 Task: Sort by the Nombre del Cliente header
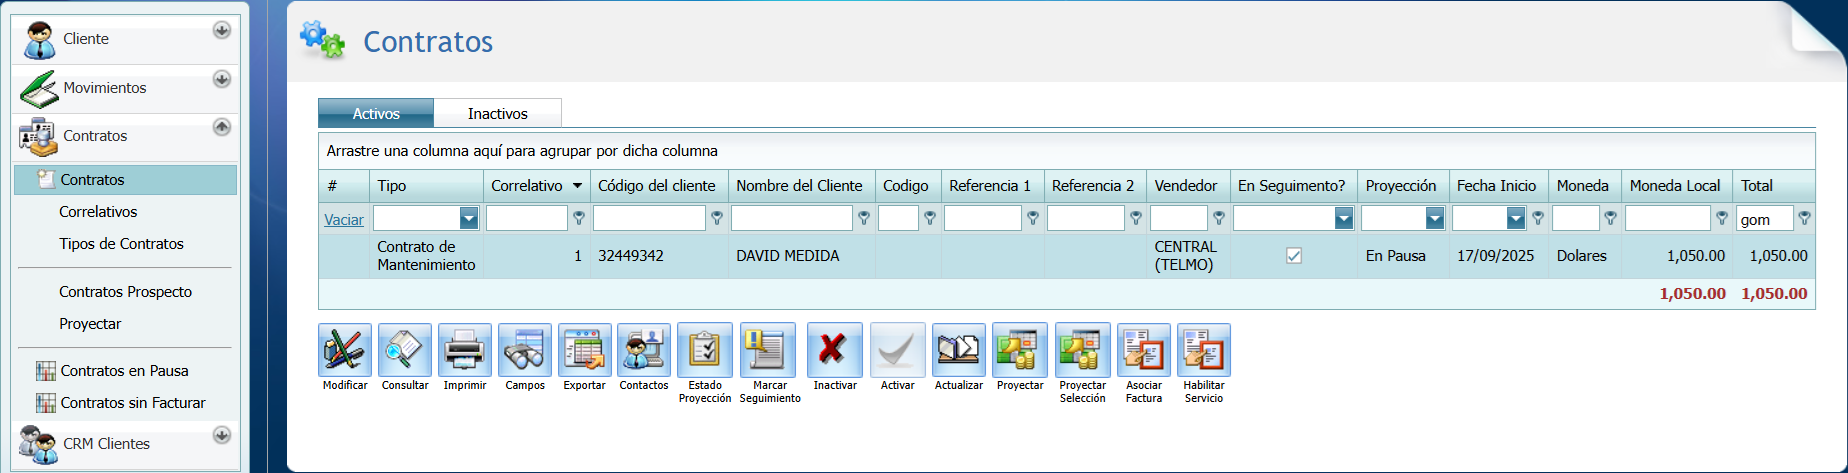pyautogui.click(x=799, y=186)
